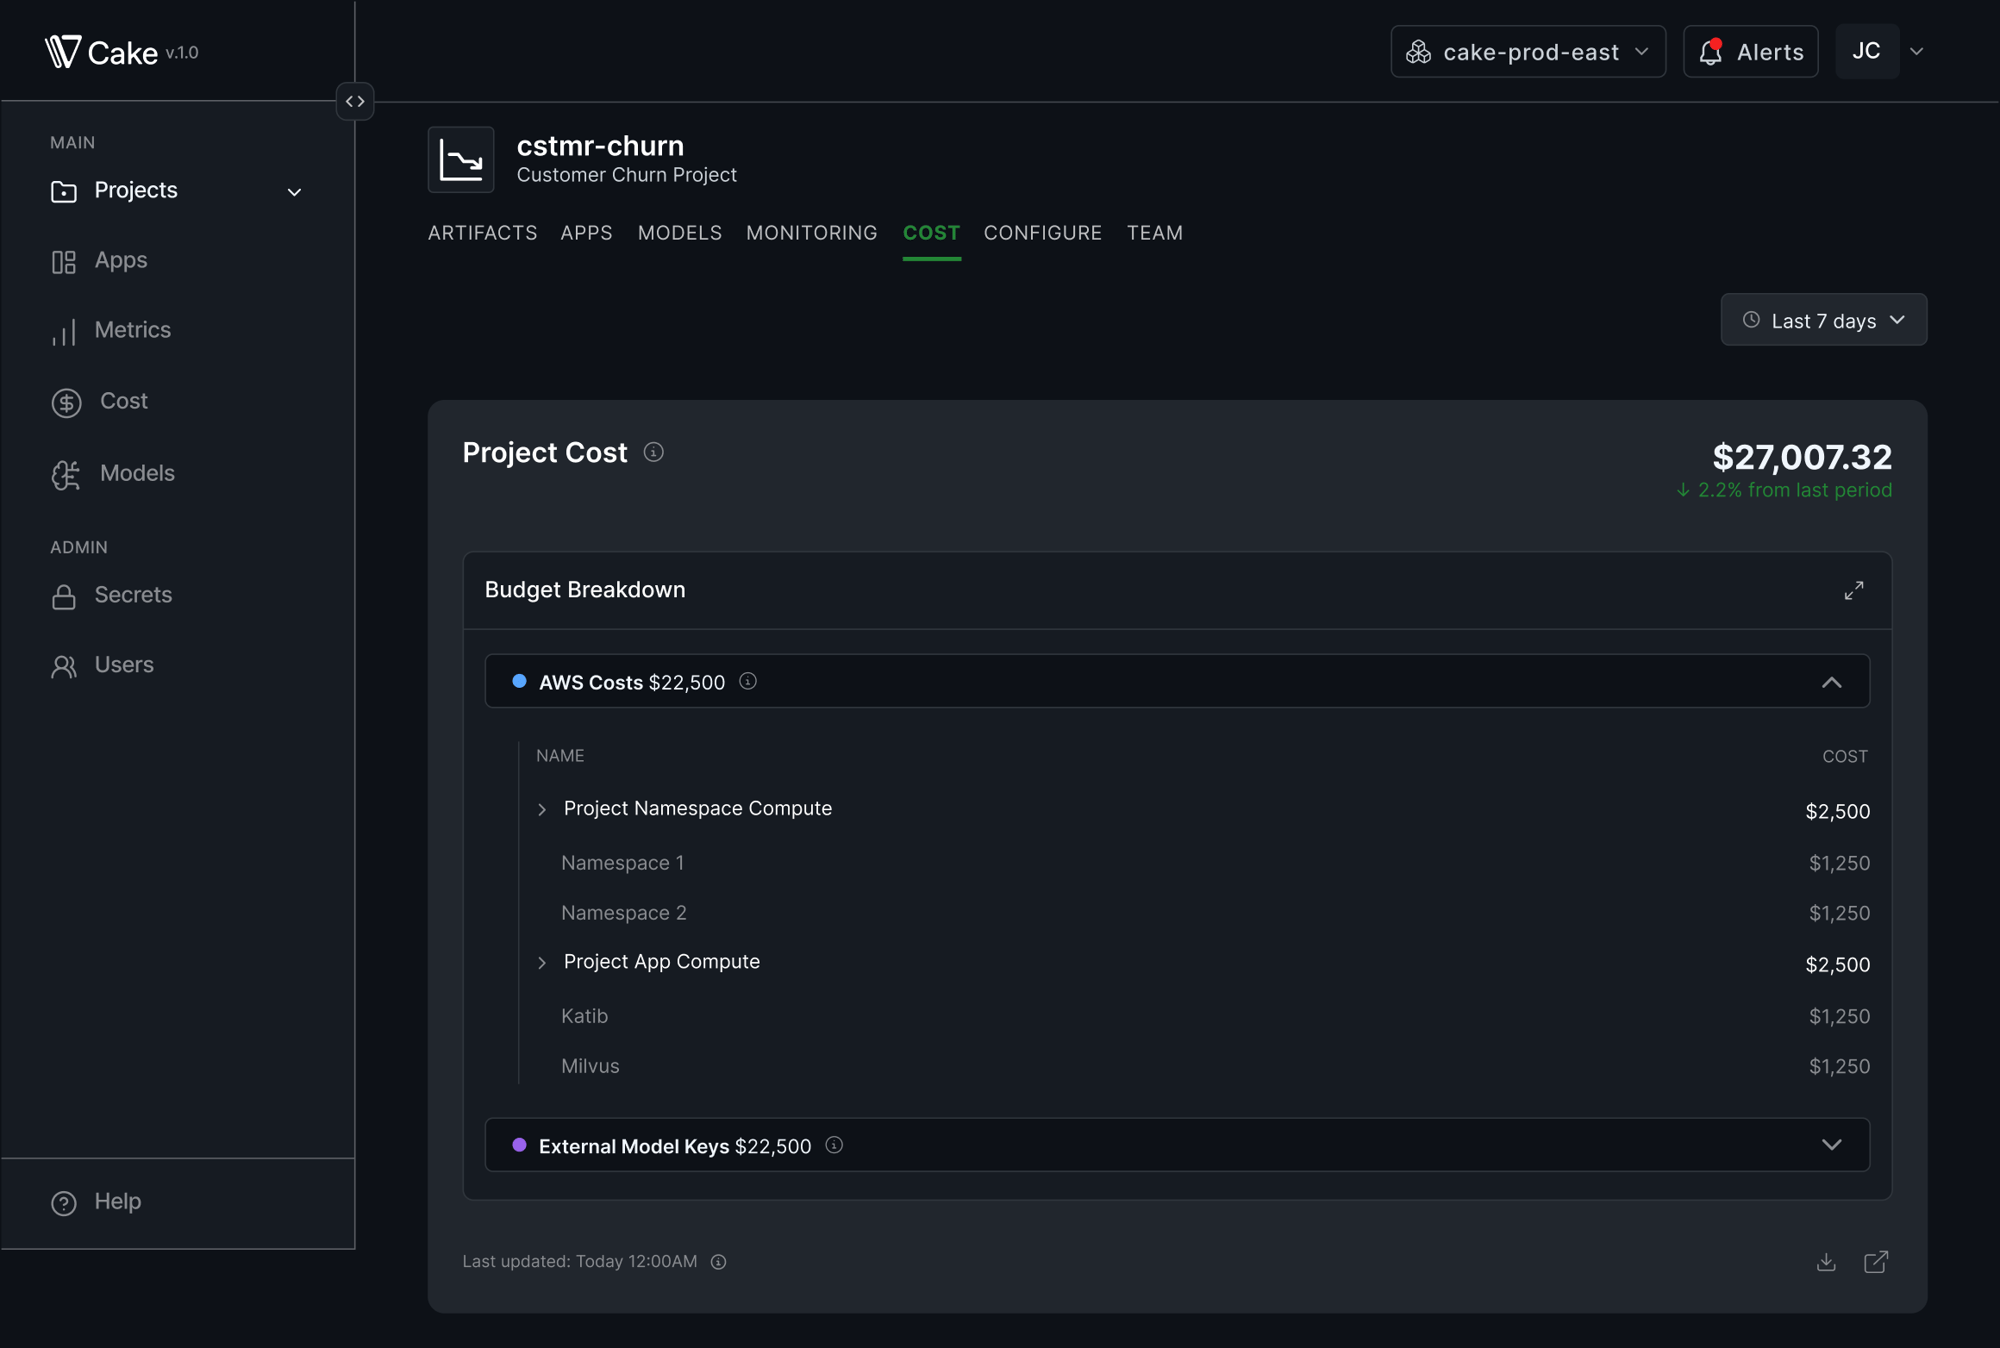
Task: Click the Project Cost info icon
Action: [653, 453]
